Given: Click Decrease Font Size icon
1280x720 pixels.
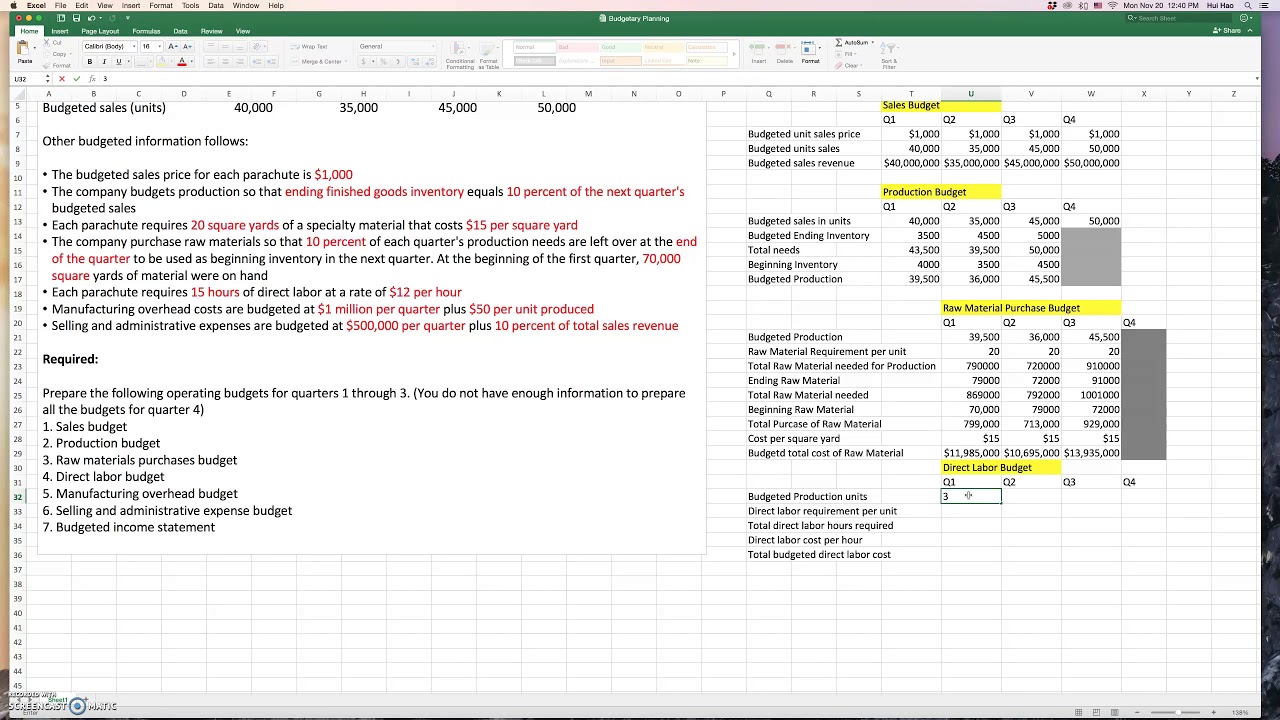Looking at the screenshot, I should (187, 46).
